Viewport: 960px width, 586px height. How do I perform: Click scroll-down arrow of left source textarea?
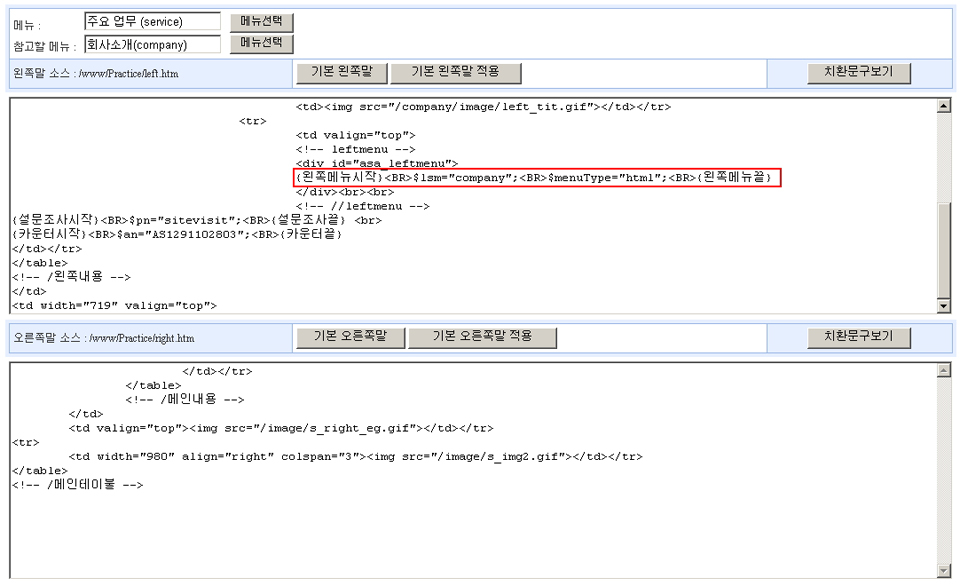pos(943,305)
